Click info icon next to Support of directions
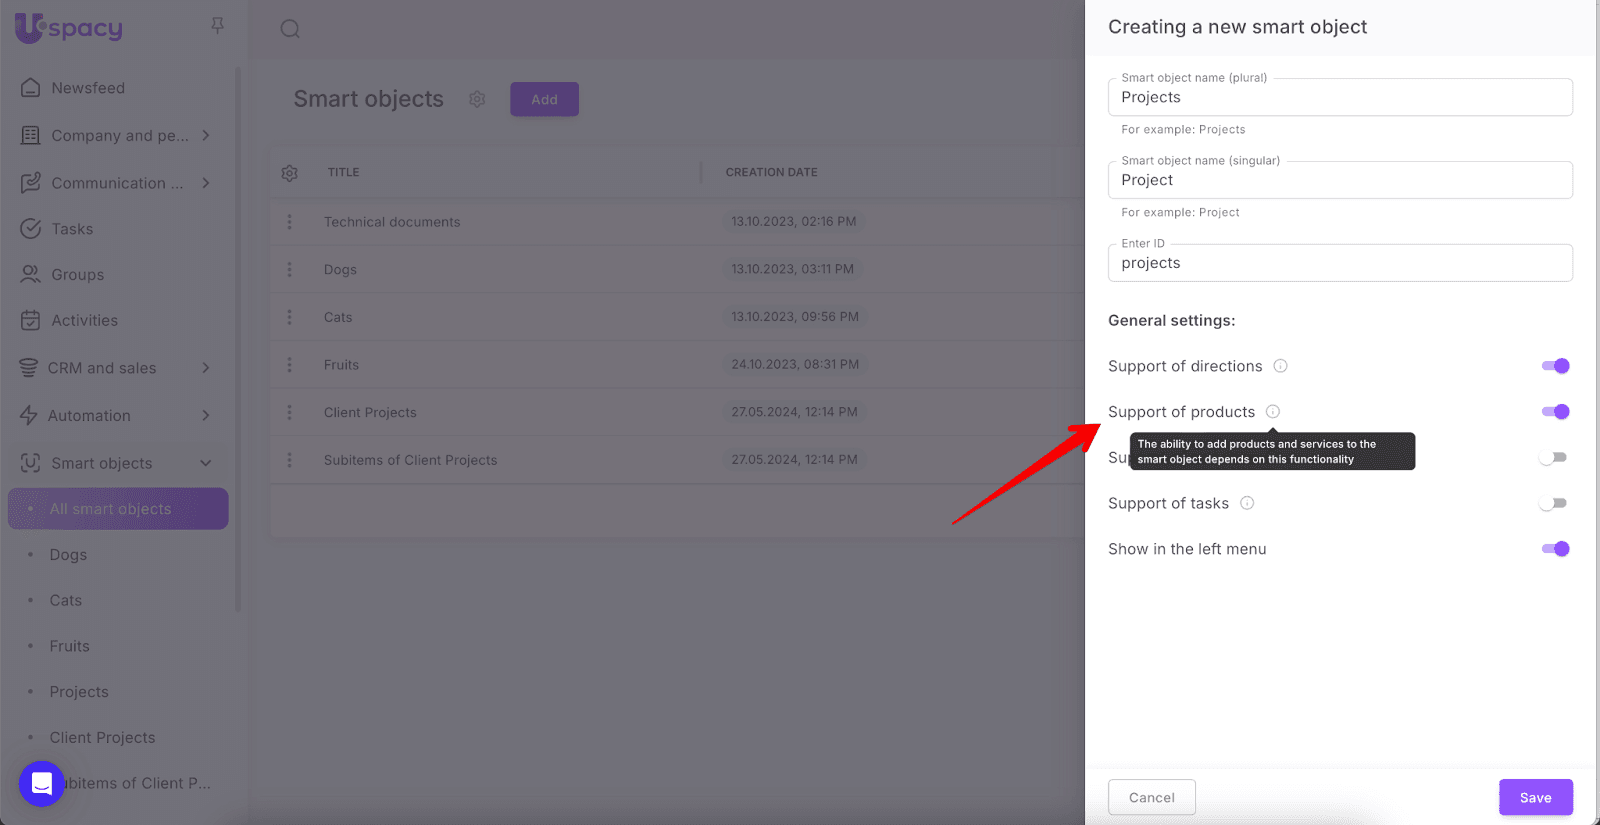Image resolution: width=1600 pixels, height=825 pixels. point(1280,366)
